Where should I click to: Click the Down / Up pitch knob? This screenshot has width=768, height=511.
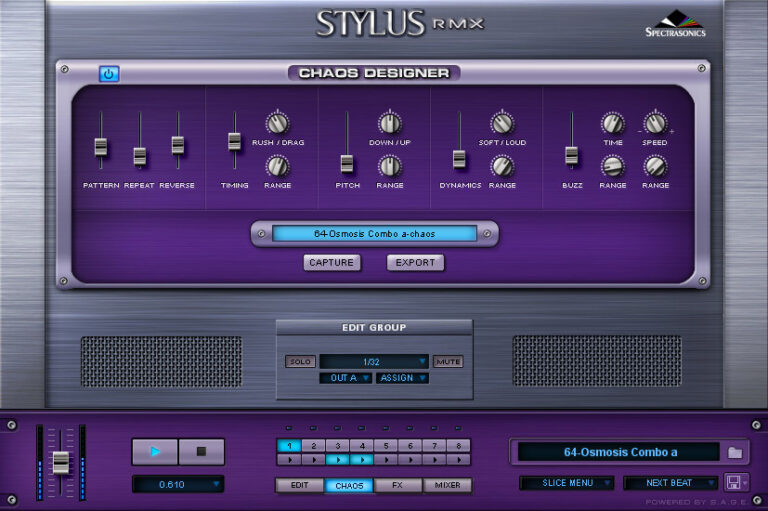[390, 123]
